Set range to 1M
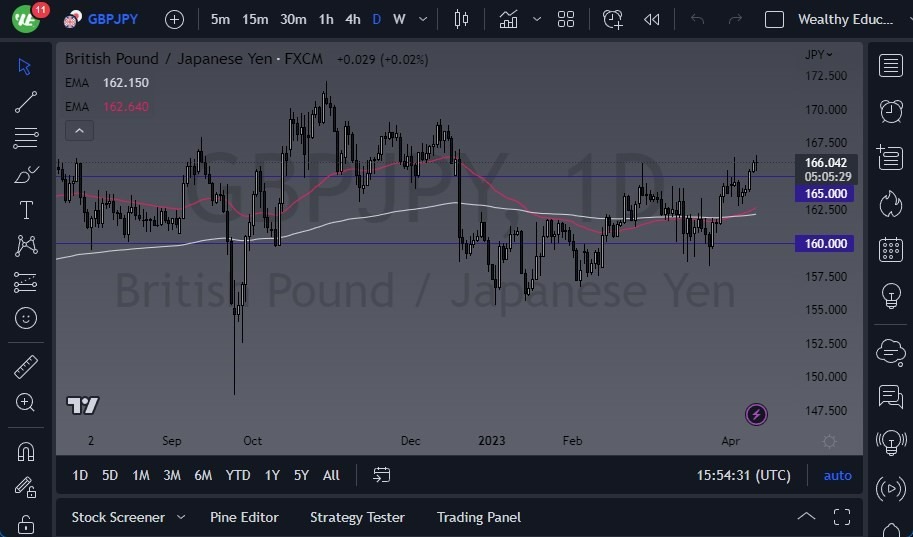 coord(141,475)
